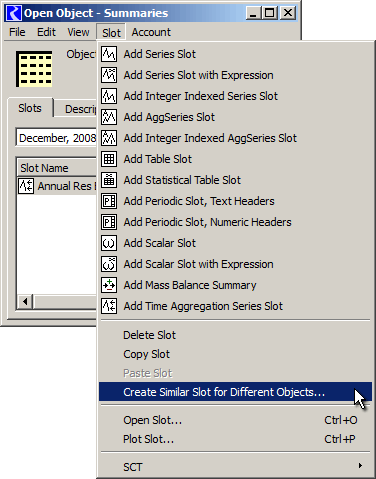The height and width of the screenshot is (479, 376).
Task: Click the Add Series Slot with Expression icon
Action: tap(109, 75)
